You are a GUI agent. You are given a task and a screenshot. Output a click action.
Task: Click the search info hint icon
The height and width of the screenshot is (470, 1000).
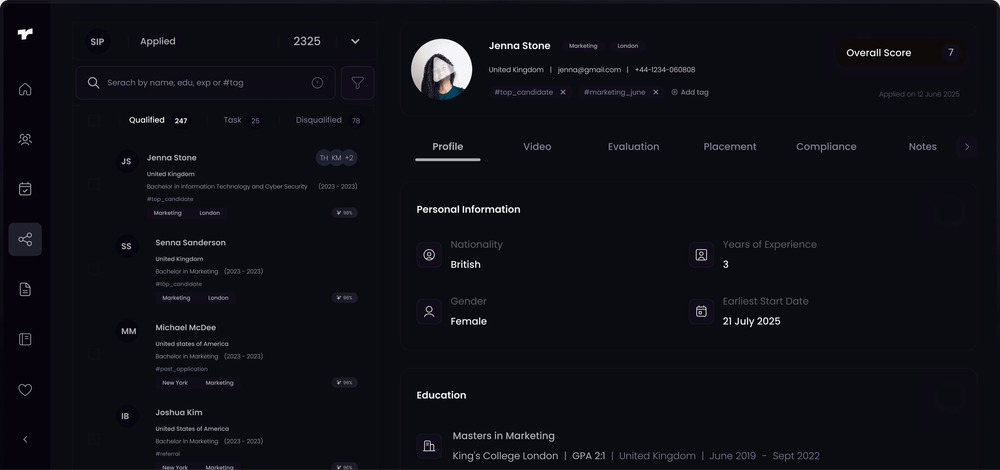[x=317, y=83]
